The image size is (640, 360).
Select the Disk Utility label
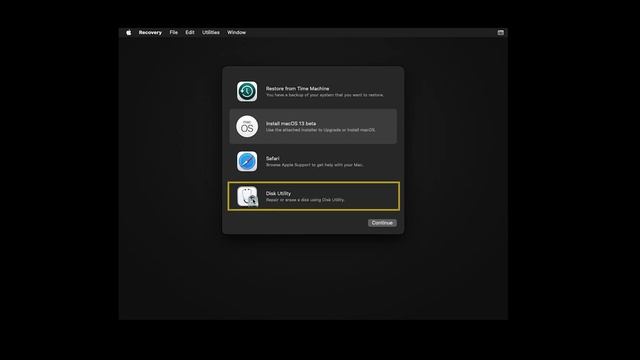point(278,193)
